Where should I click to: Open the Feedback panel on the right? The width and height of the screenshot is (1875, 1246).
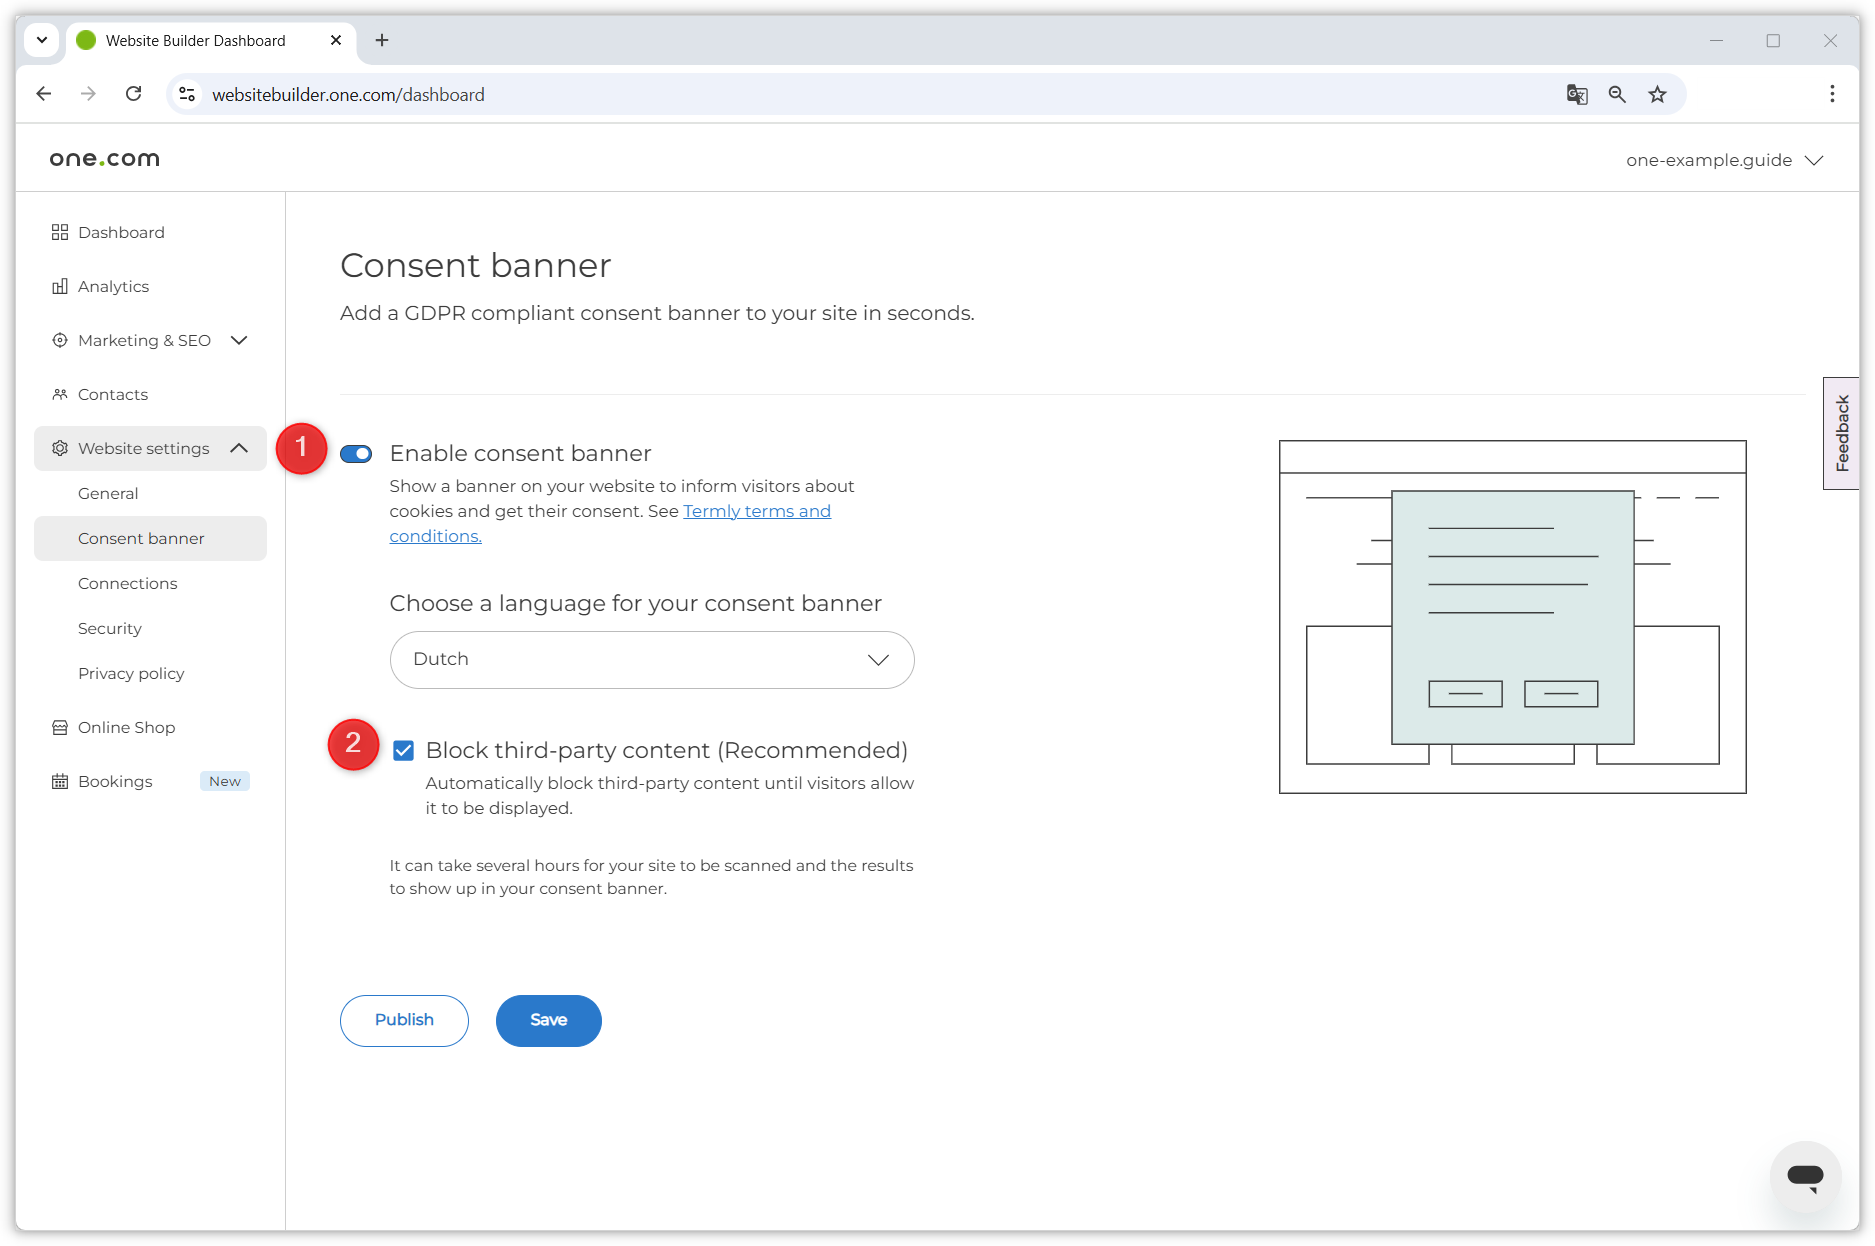pos(1841,433)
